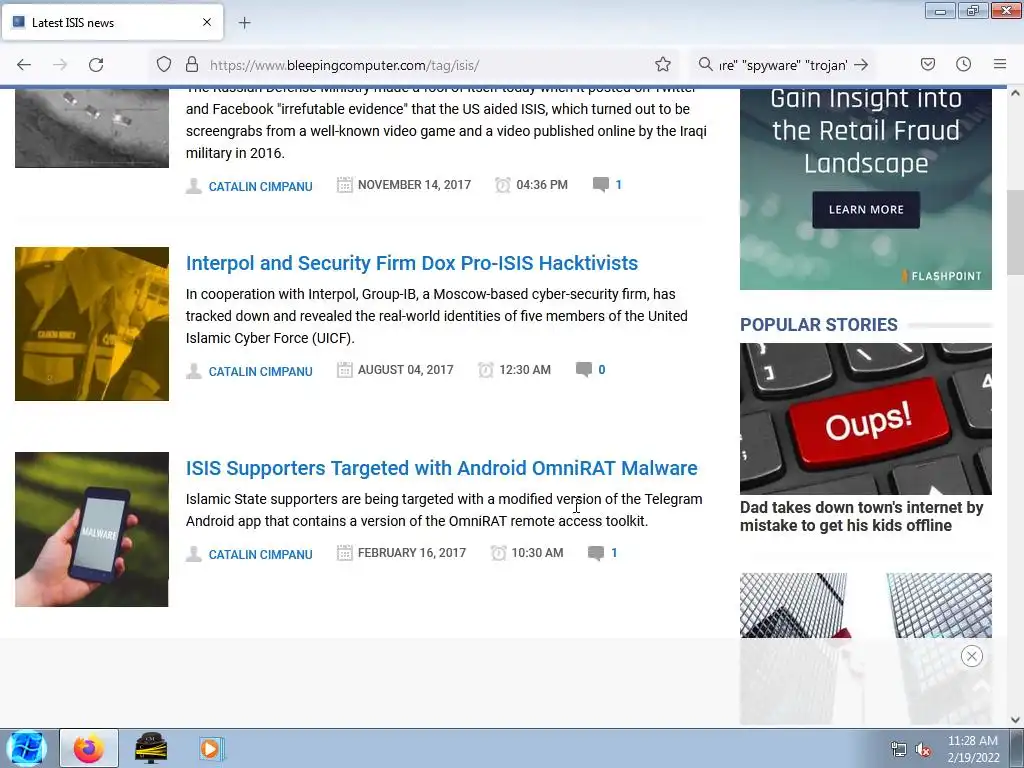Click the Russian Defense Ministry article thumbnail
This screenshot has height=768, width=1024.
[x=92, y=128]
